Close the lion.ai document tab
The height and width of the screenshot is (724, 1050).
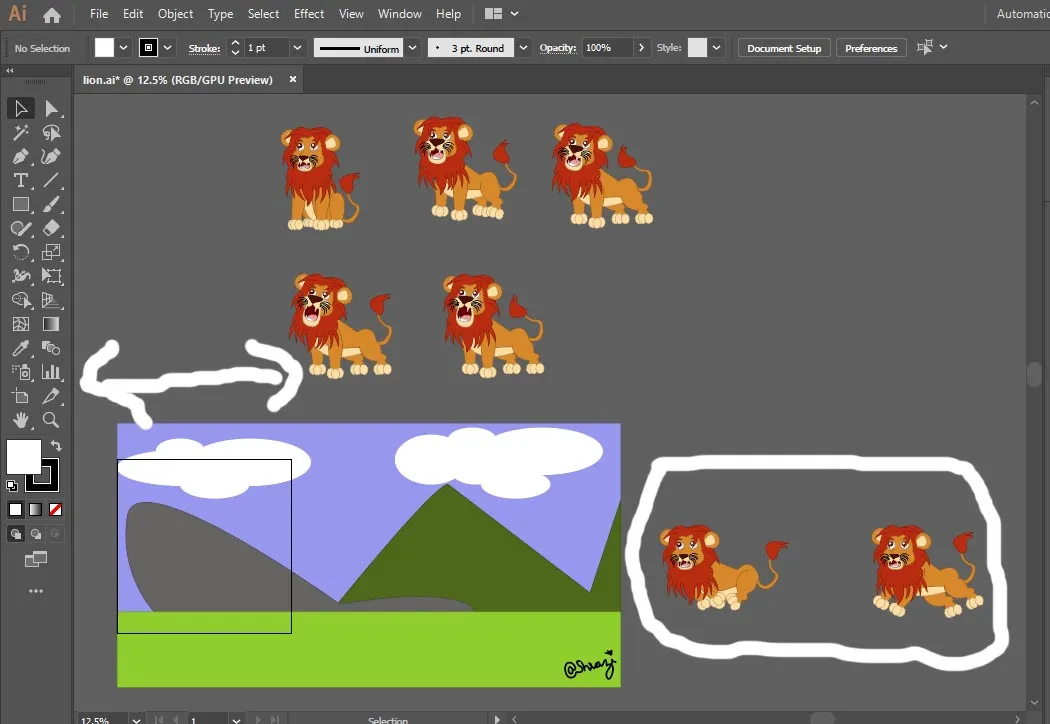[293, 79]
